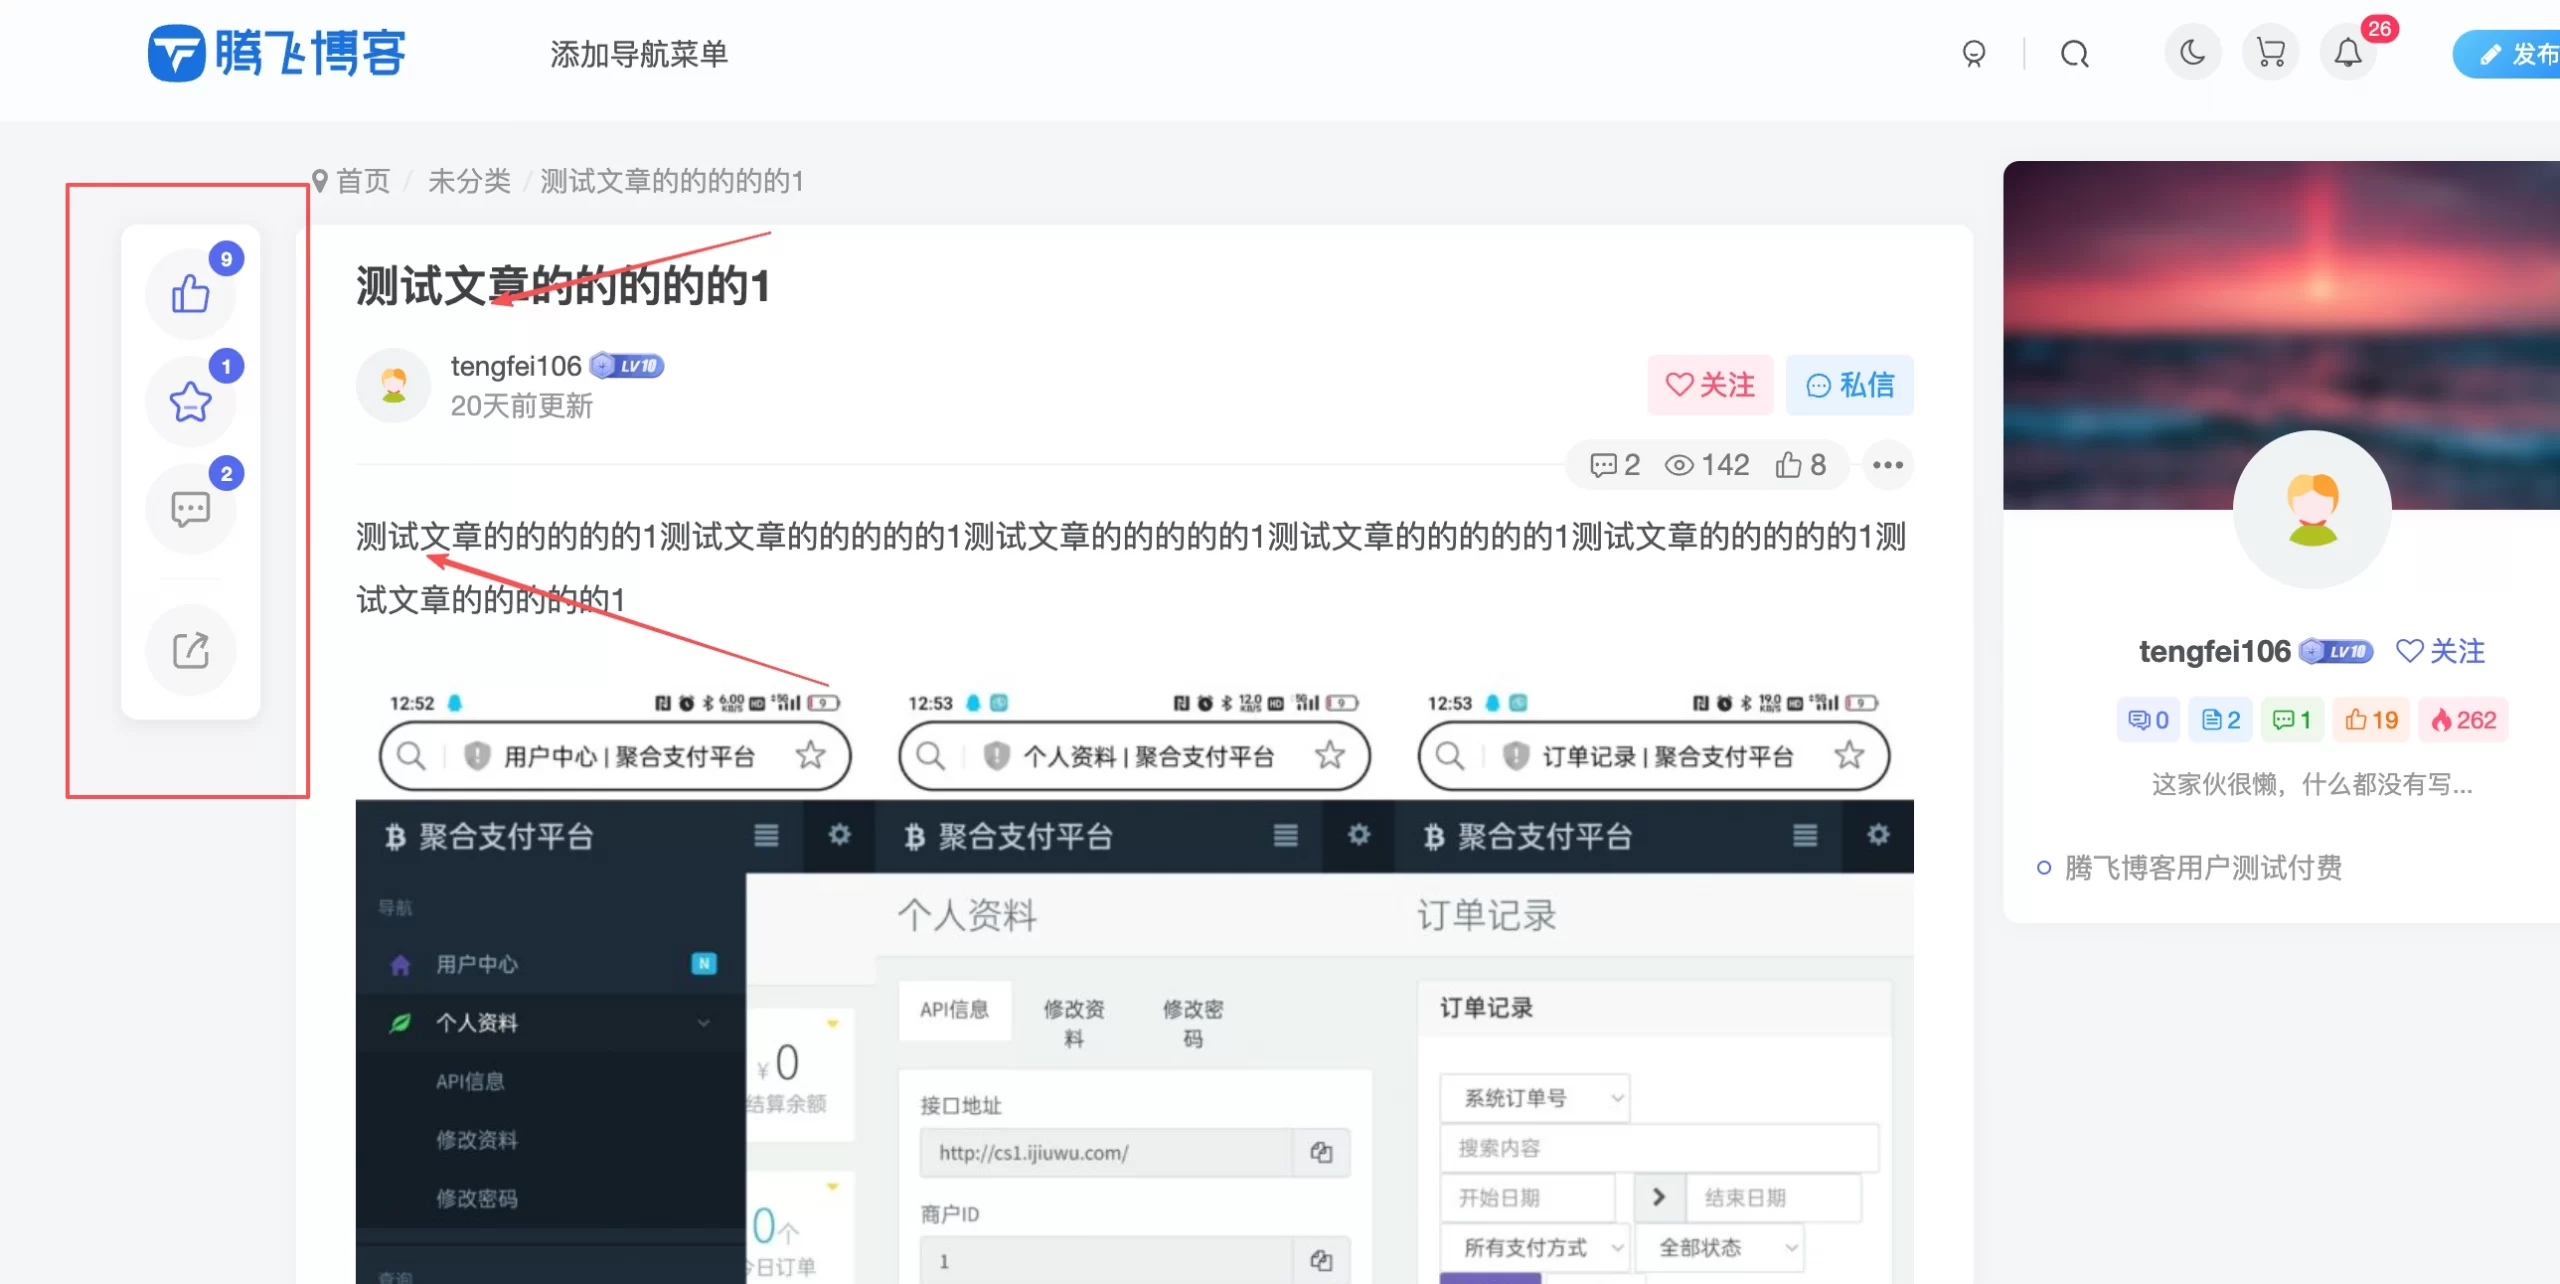The width and height of the screenshot is (2560, 1284).
Task: Toggle dark mode with the moon icon
Action: click(2191, 53)
